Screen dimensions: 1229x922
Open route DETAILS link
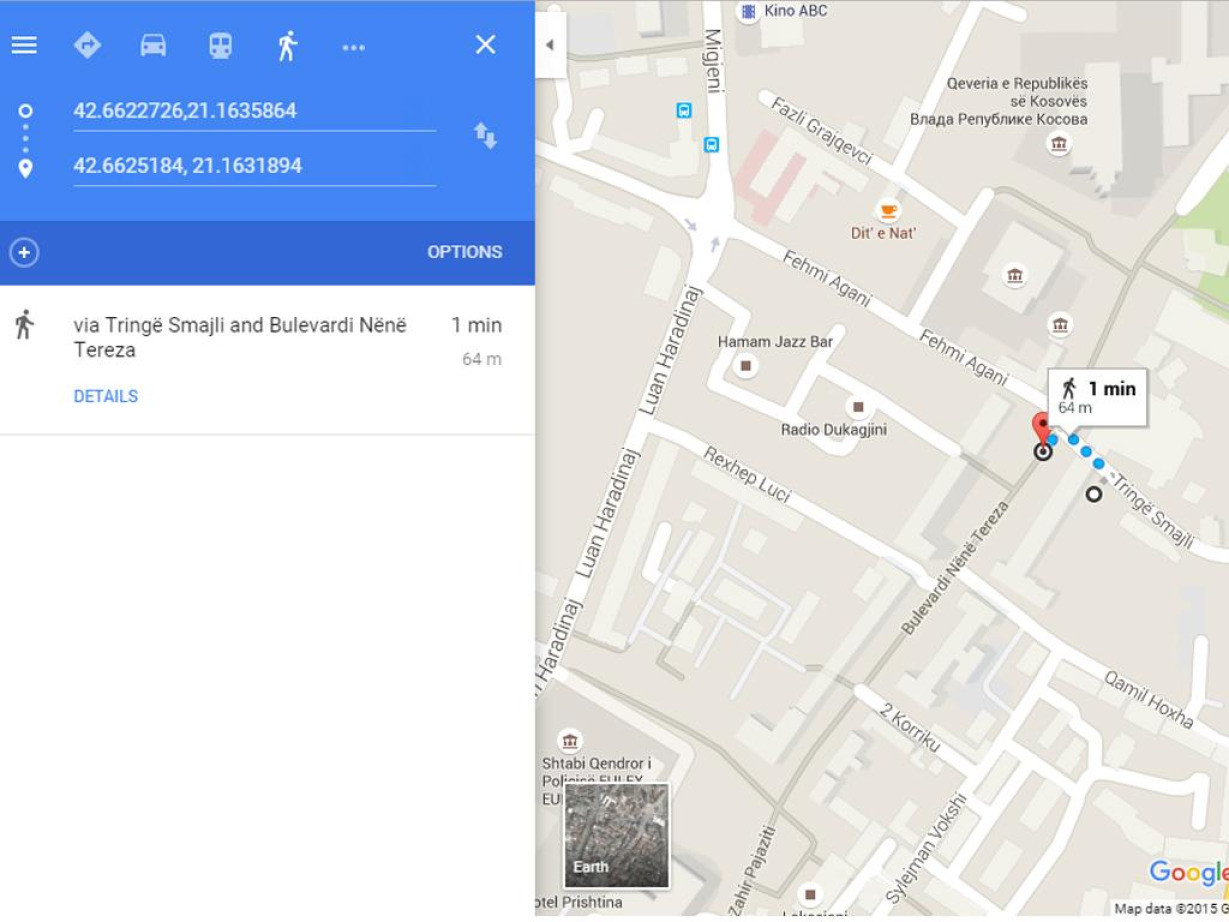106,396
